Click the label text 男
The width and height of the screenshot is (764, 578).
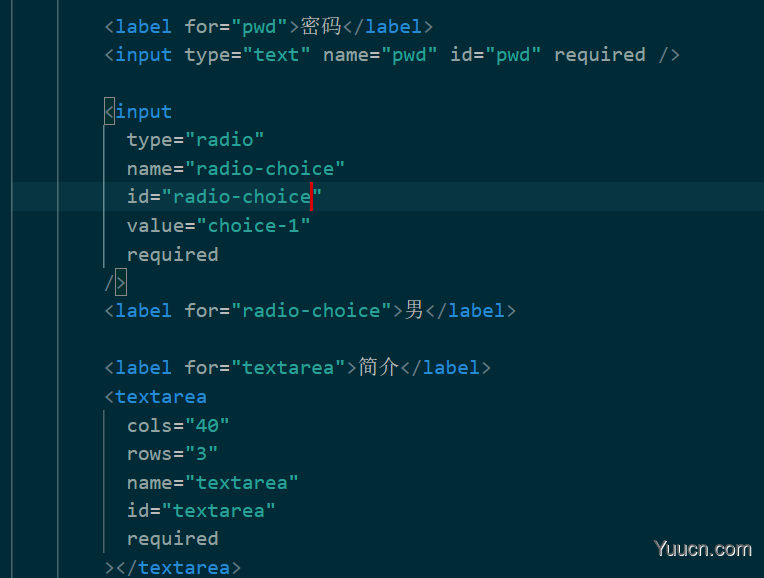(414, 310)
